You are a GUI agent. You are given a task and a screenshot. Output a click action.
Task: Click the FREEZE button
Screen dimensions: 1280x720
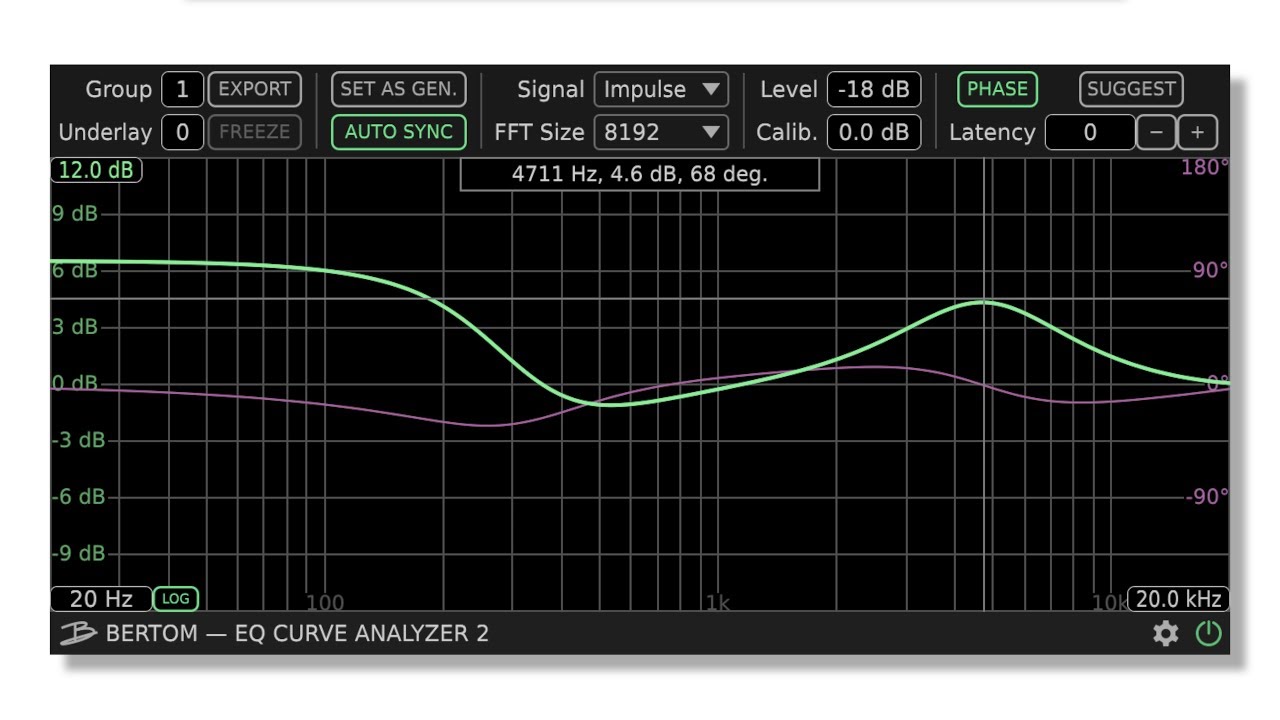[x=254, y=132]
